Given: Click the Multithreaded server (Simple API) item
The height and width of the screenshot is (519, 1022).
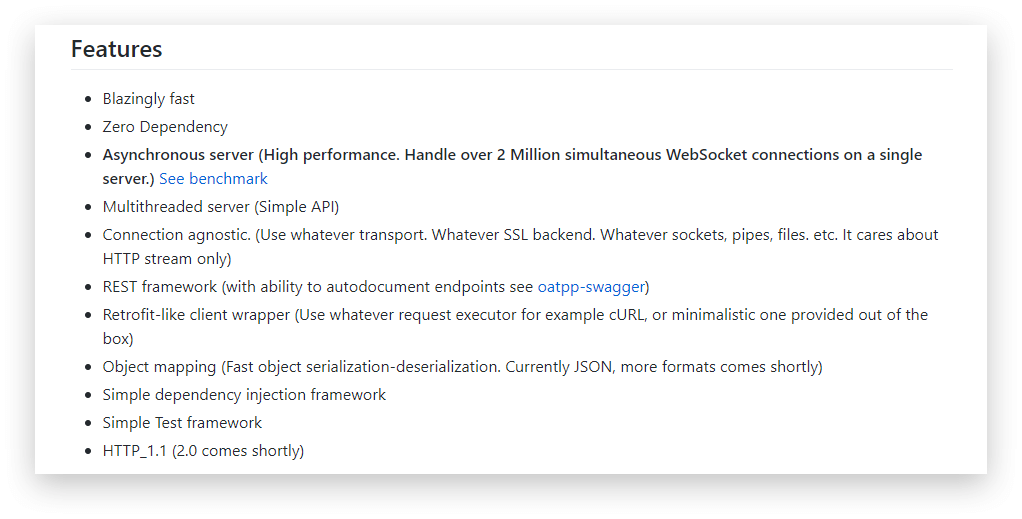Looking at the screenshot, I should click(x=221, y=207).
